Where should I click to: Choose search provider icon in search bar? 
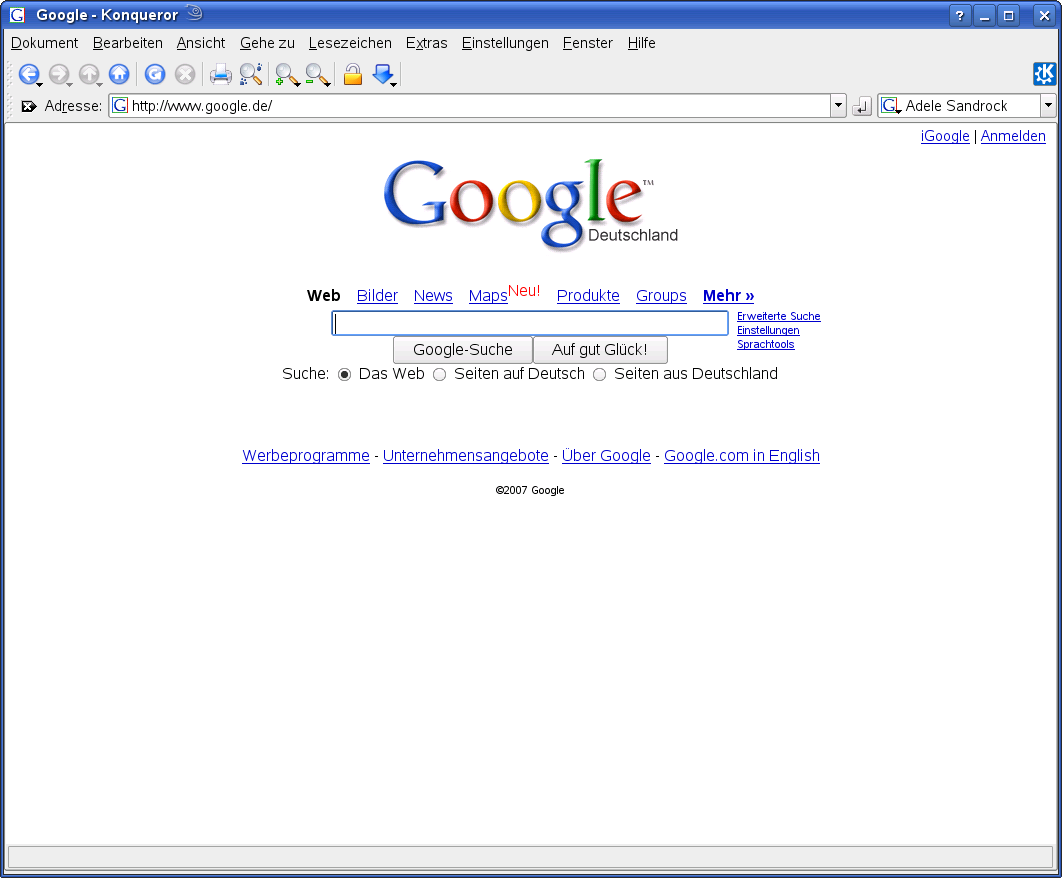[891, 106]
